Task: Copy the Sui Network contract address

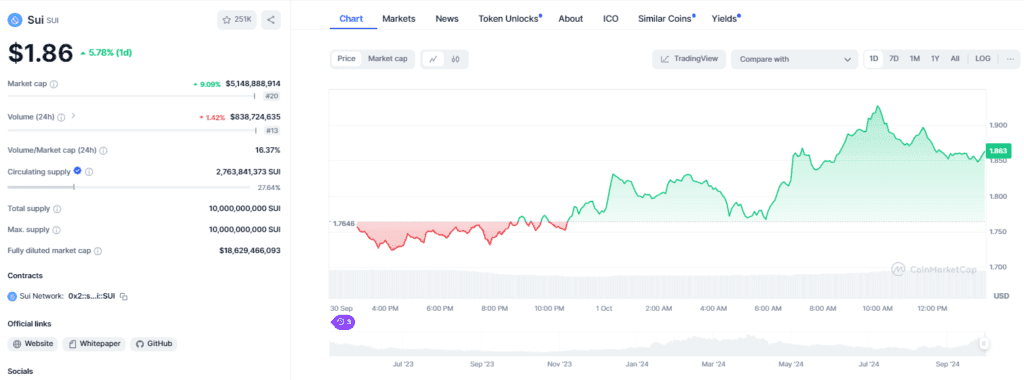Action: (x=124, y=296)
